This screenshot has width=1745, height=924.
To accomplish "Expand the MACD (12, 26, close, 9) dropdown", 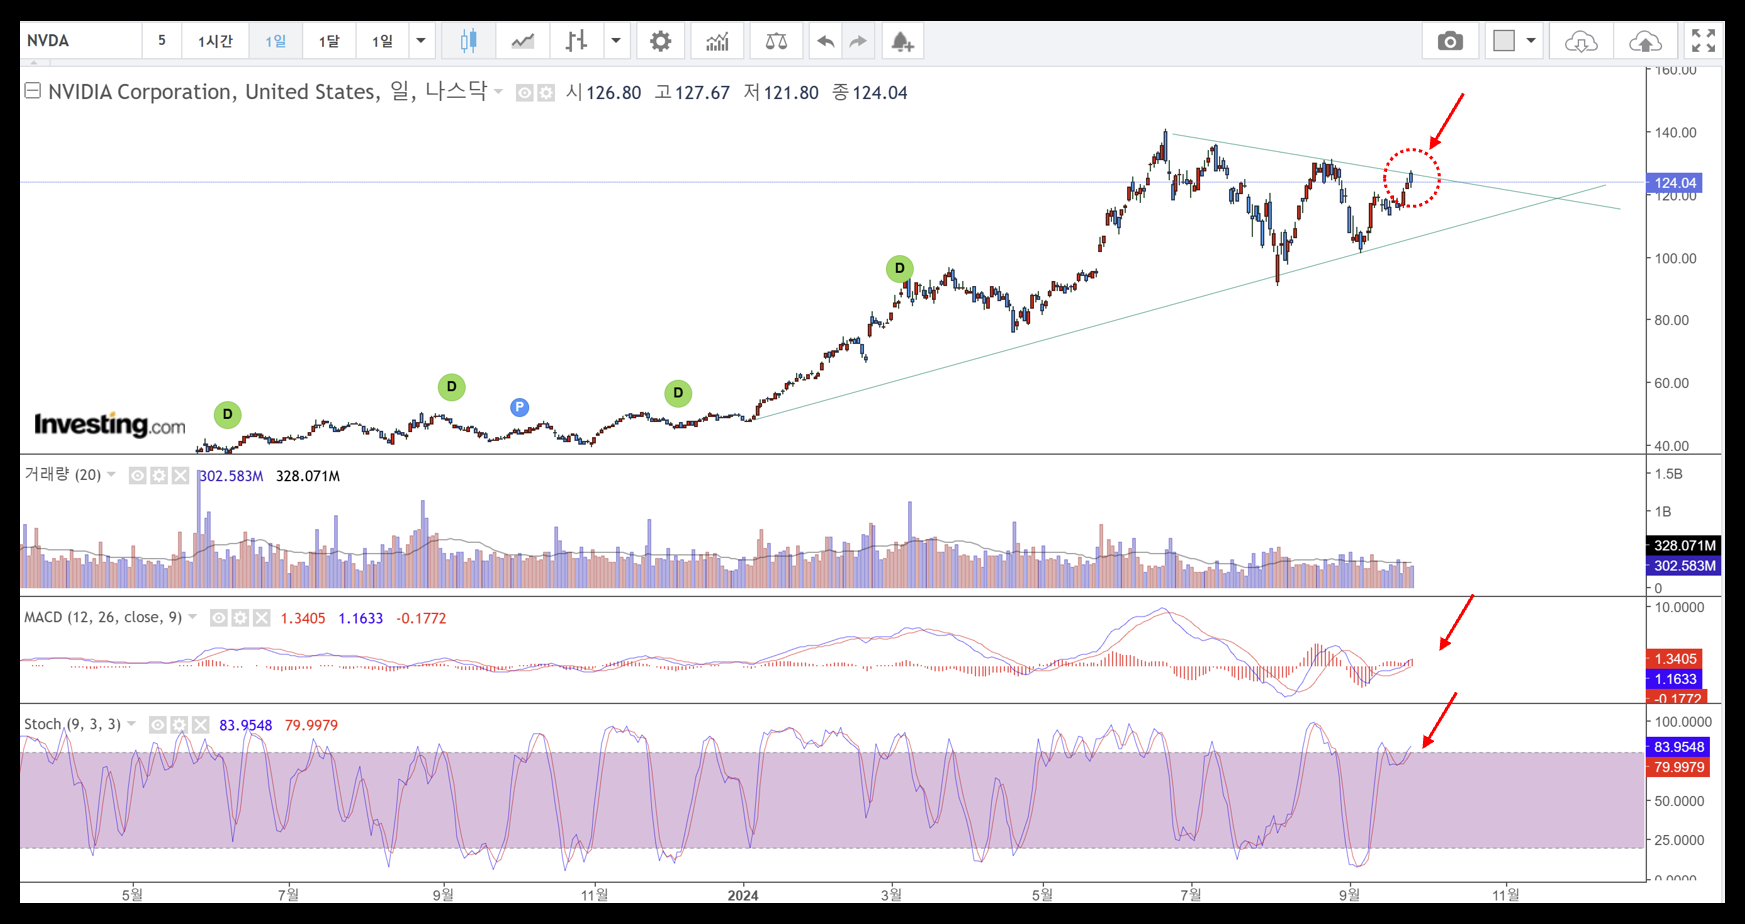I will 193,617.
